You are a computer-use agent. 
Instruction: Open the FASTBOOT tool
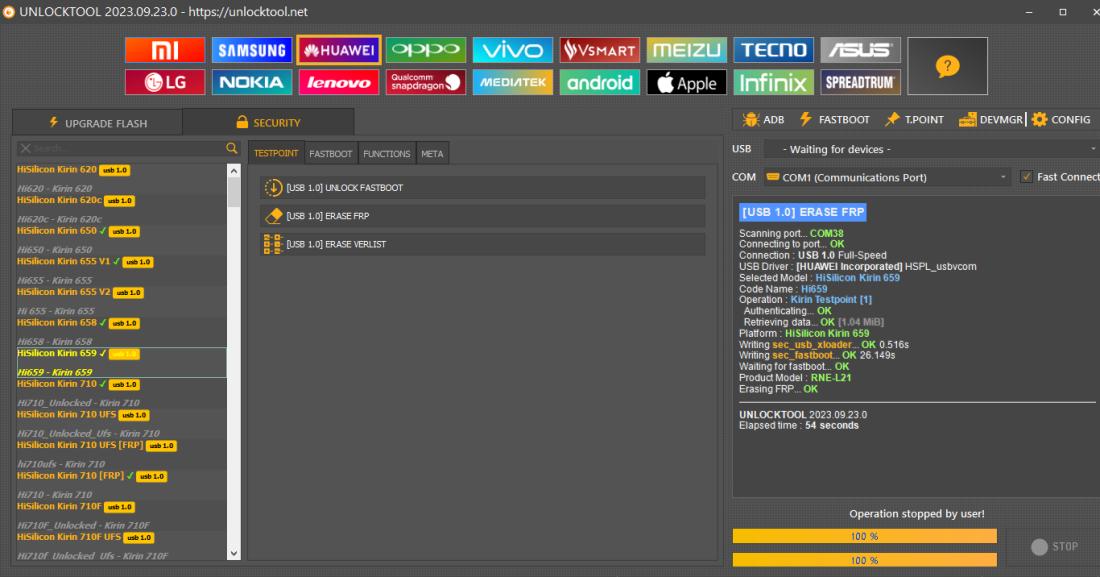(x=834, y=119)
